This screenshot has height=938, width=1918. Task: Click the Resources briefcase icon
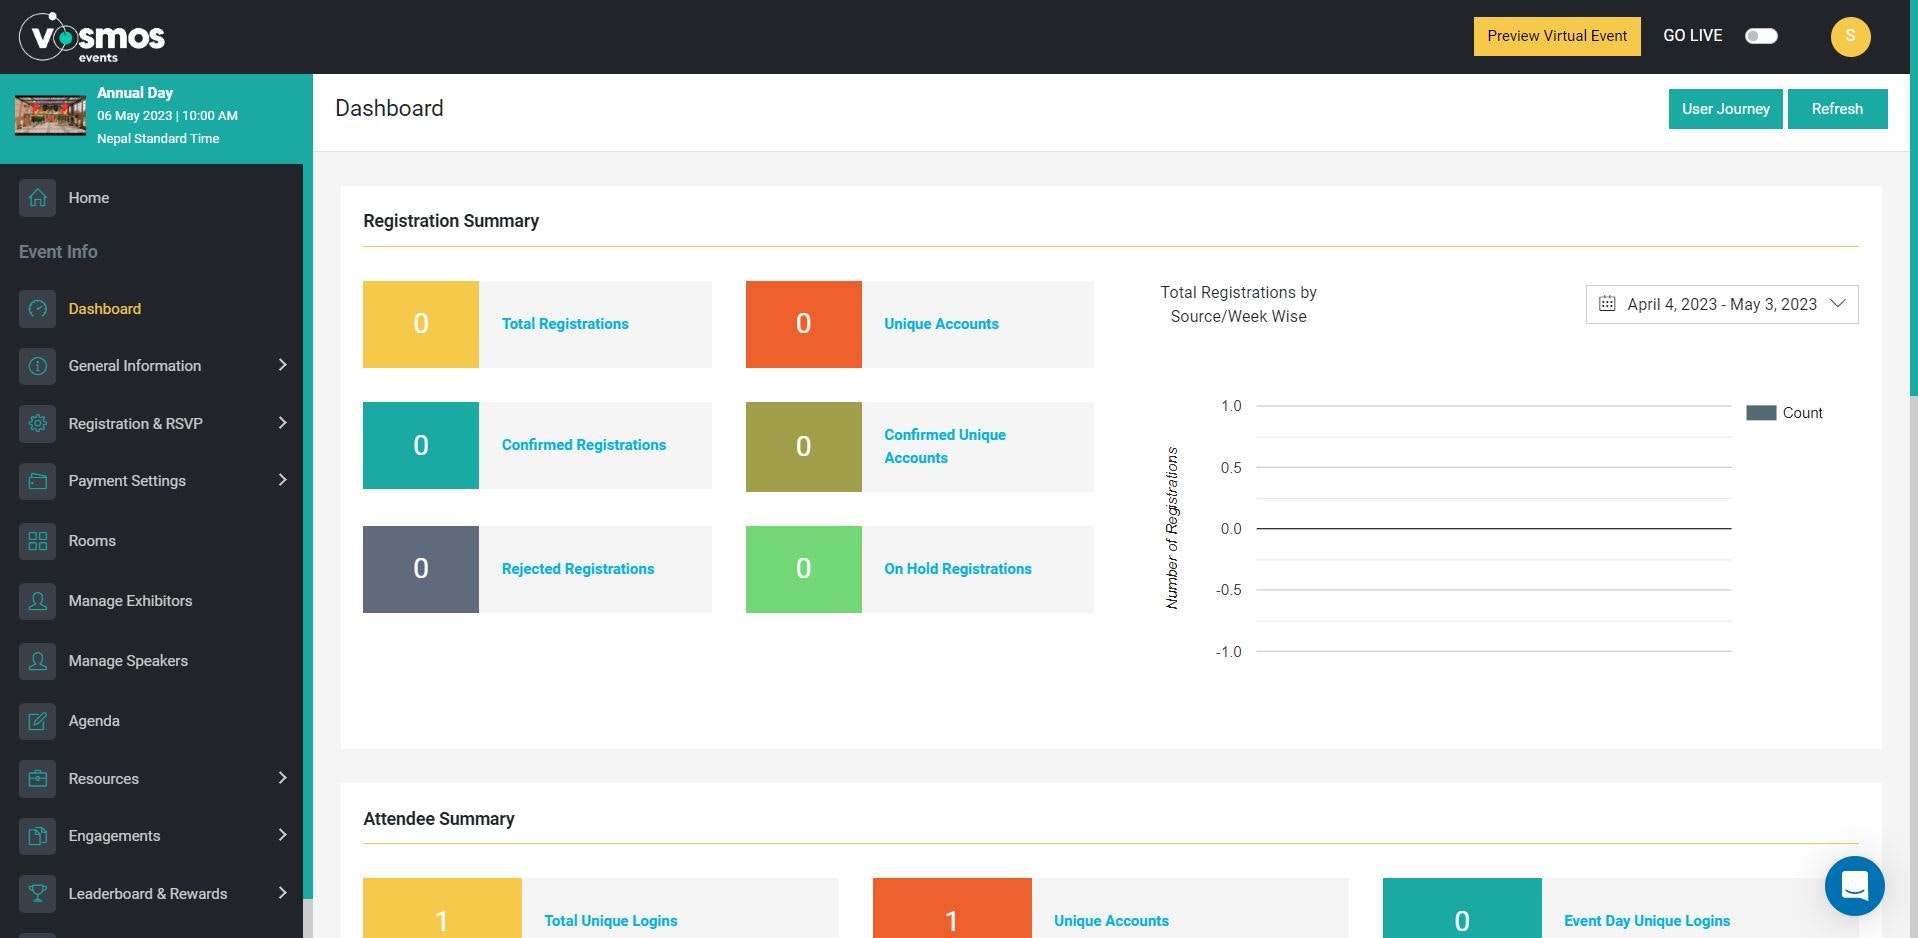[37, 779]
